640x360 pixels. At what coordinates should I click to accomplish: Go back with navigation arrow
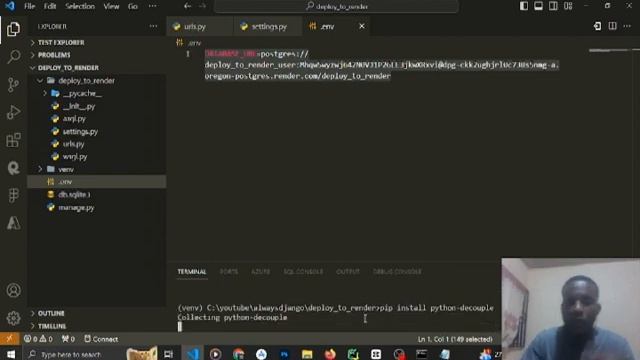pos(187,6)
